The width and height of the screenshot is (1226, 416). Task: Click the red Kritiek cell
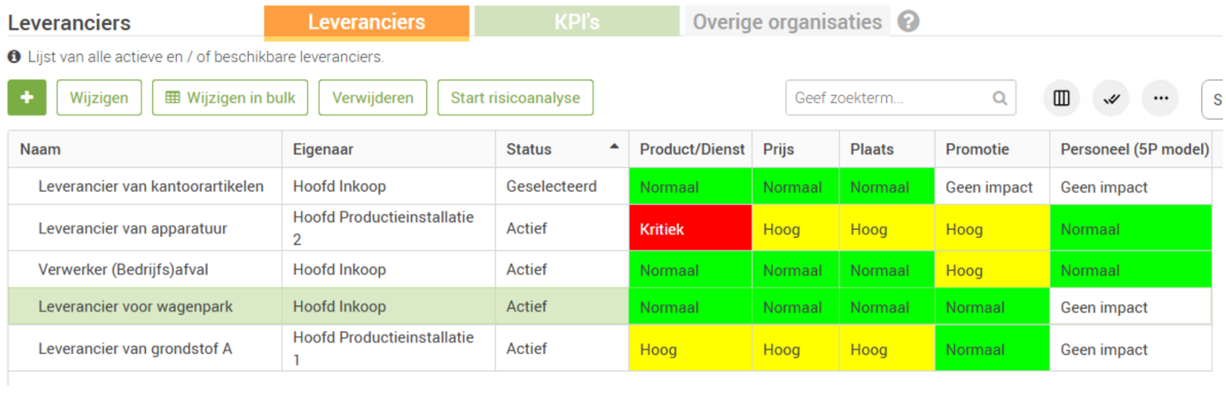click(x=689, y=229)
